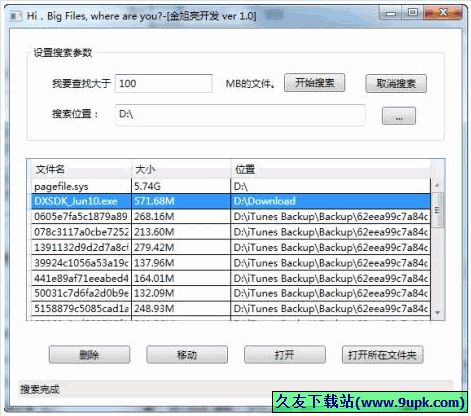This screenshot has height=416, width=471.
Task: Select the pagefile.sys row
Action: click(x=231, y=186)
